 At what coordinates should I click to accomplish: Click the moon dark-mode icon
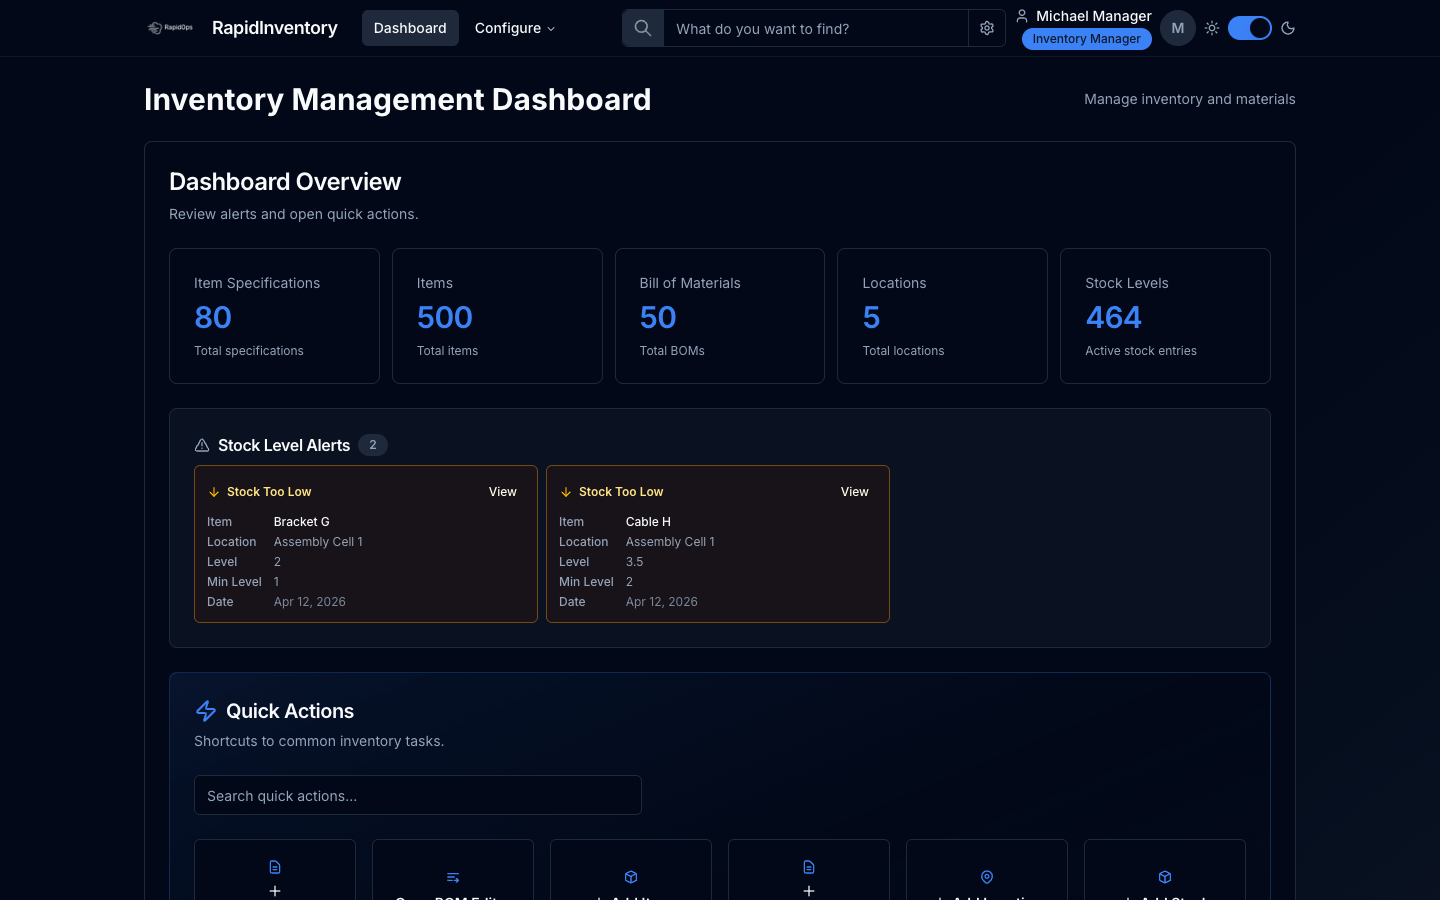(x=1288, y=28)
